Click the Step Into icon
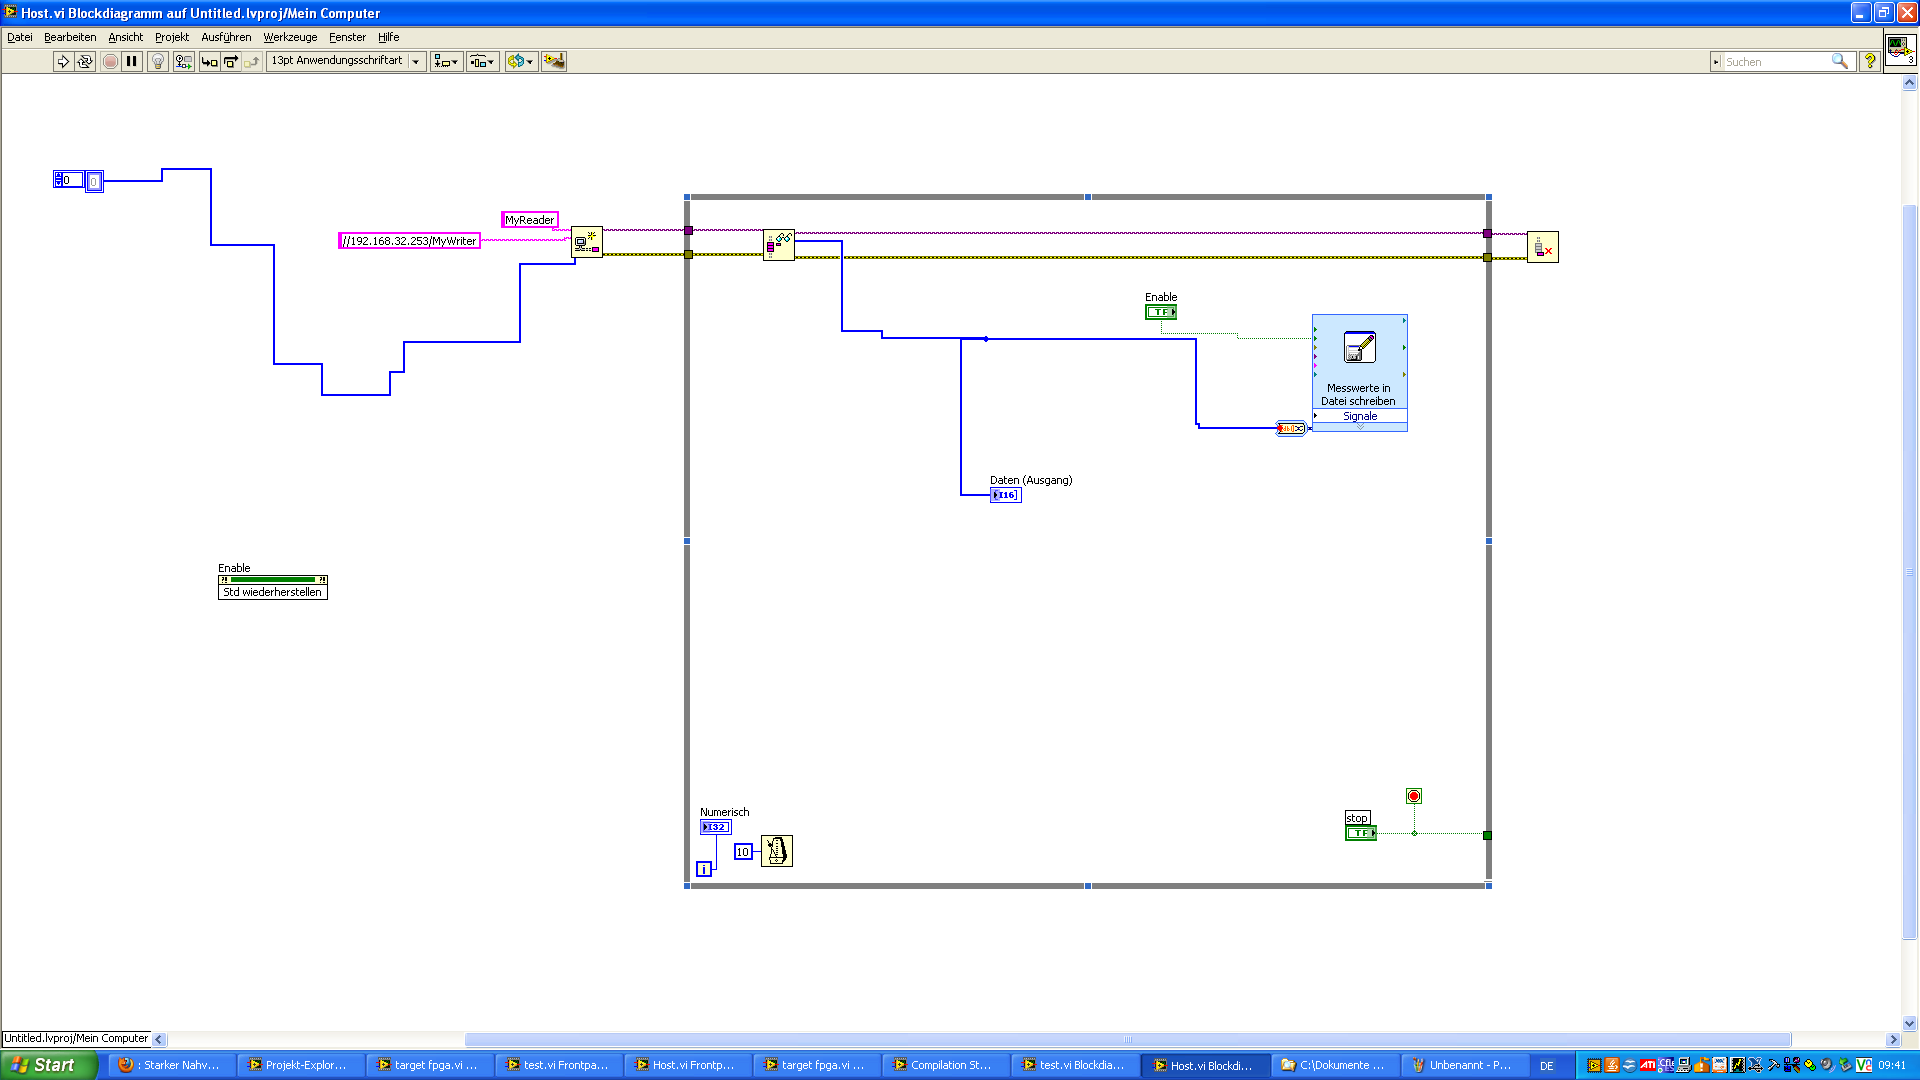The image size is (1920, 1080). tap(209, 62)
